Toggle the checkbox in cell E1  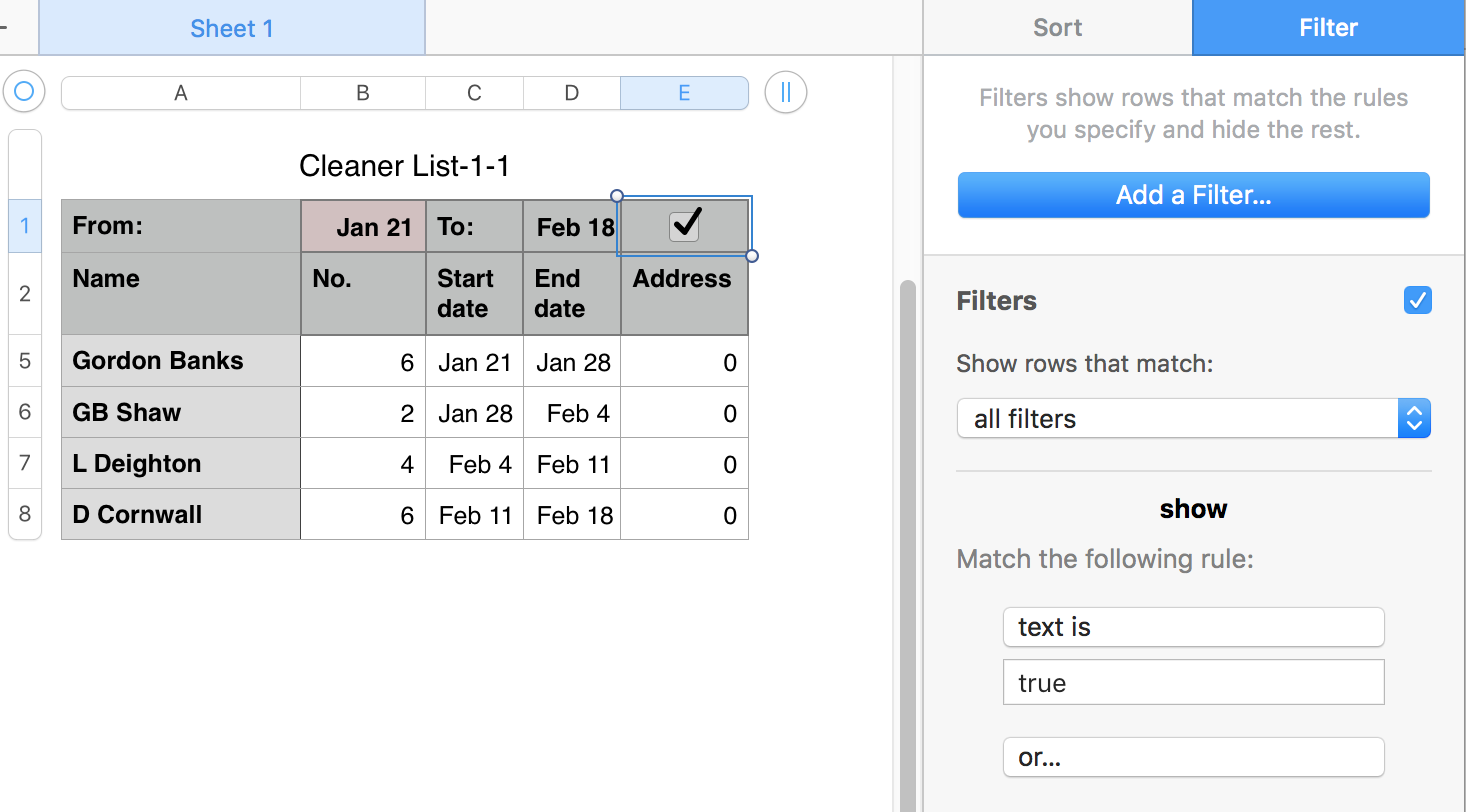[685, 225]
